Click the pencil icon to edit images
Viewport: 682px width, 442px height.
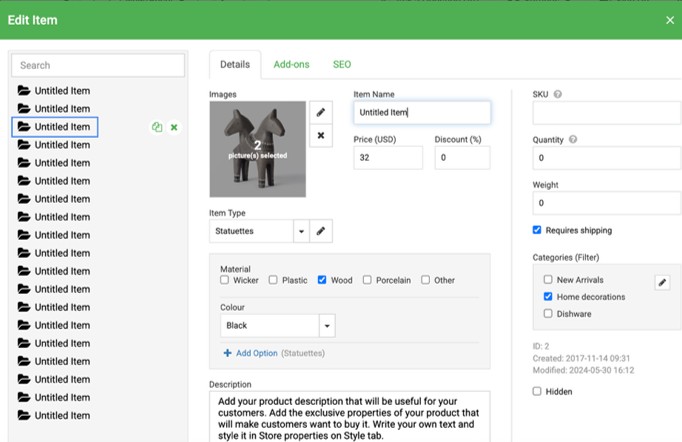click(321, 113)
